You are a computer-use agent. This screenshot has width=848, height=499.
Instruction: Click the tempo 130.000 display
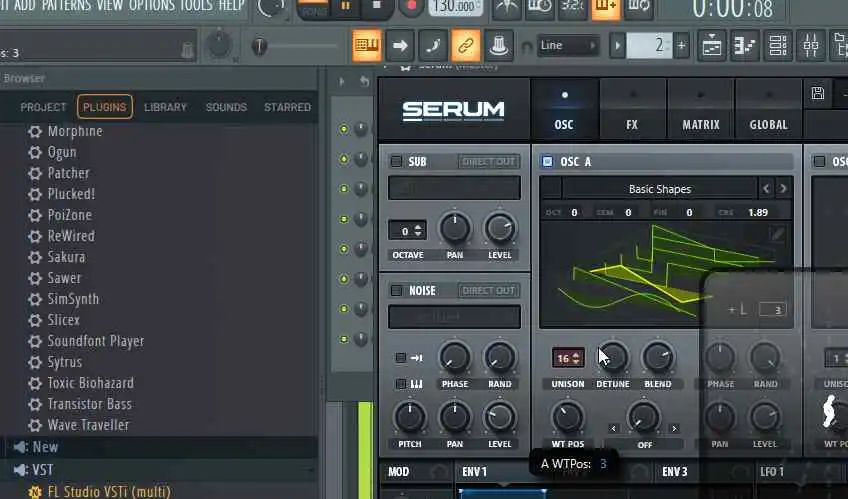tap(456, 6)
